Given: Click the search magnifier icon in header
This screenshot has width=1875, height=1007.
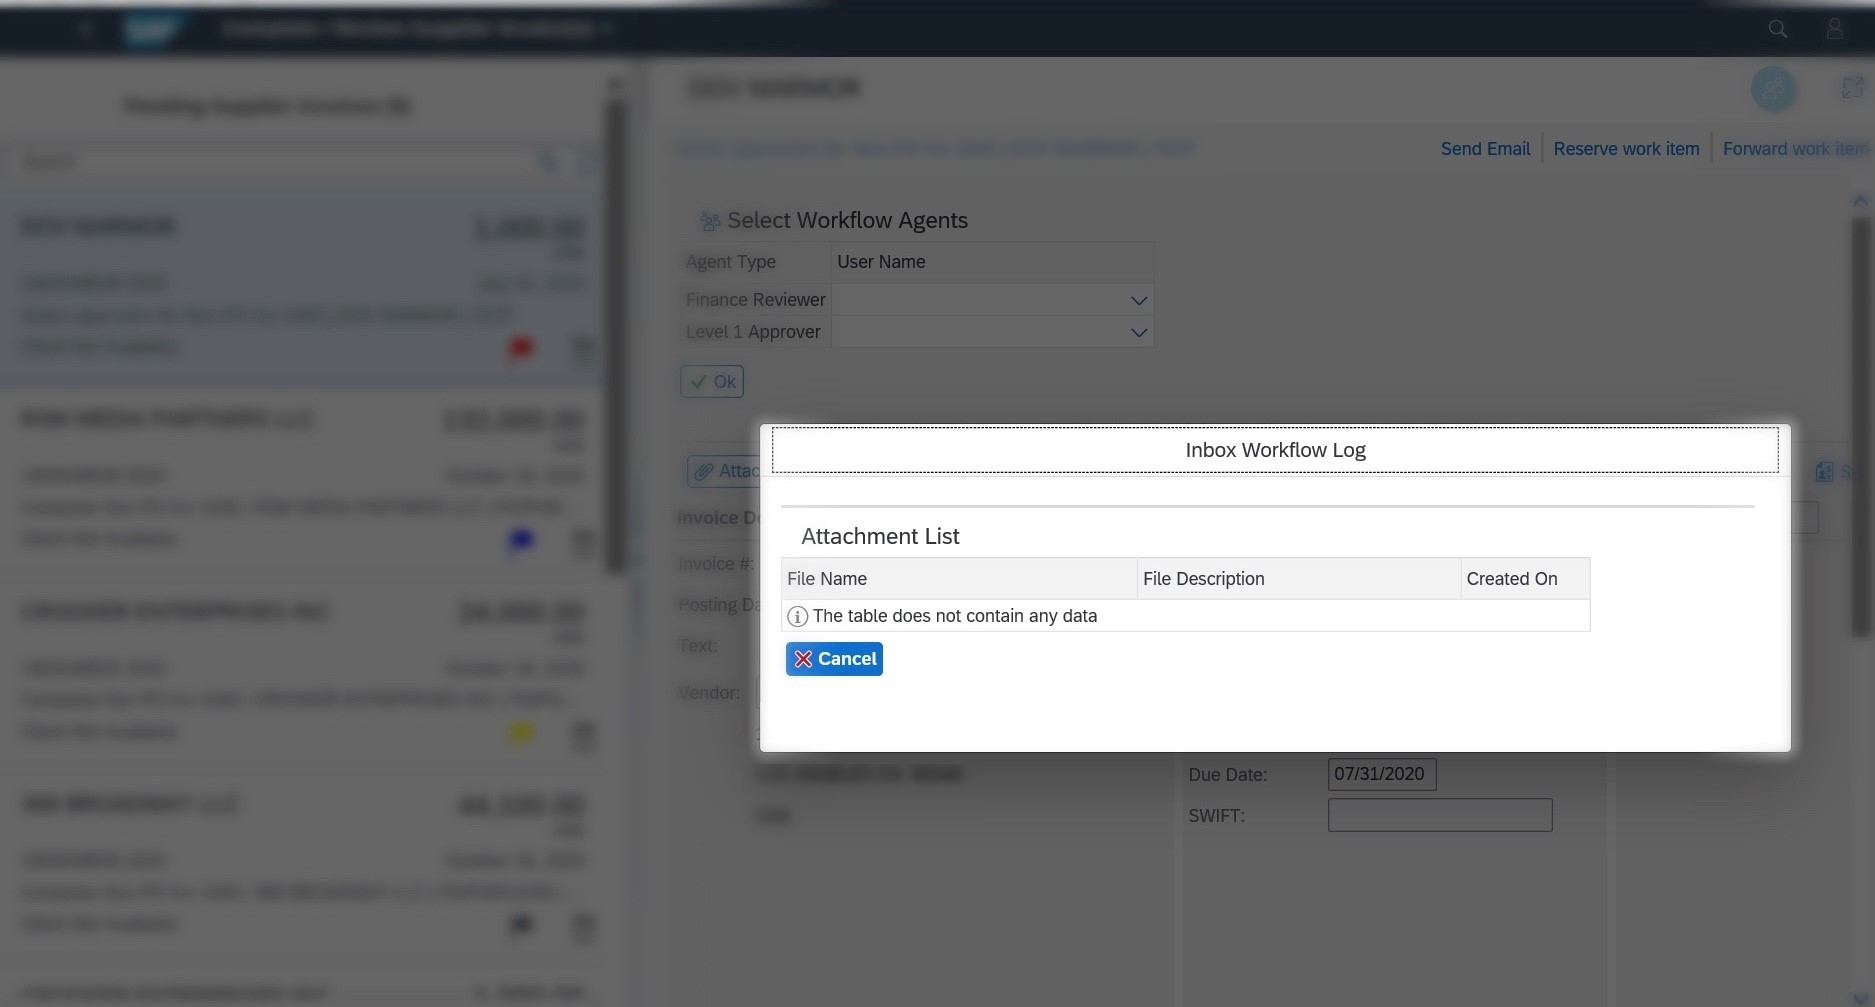Looking at the screenshot, I should [x=1777, y=29].
